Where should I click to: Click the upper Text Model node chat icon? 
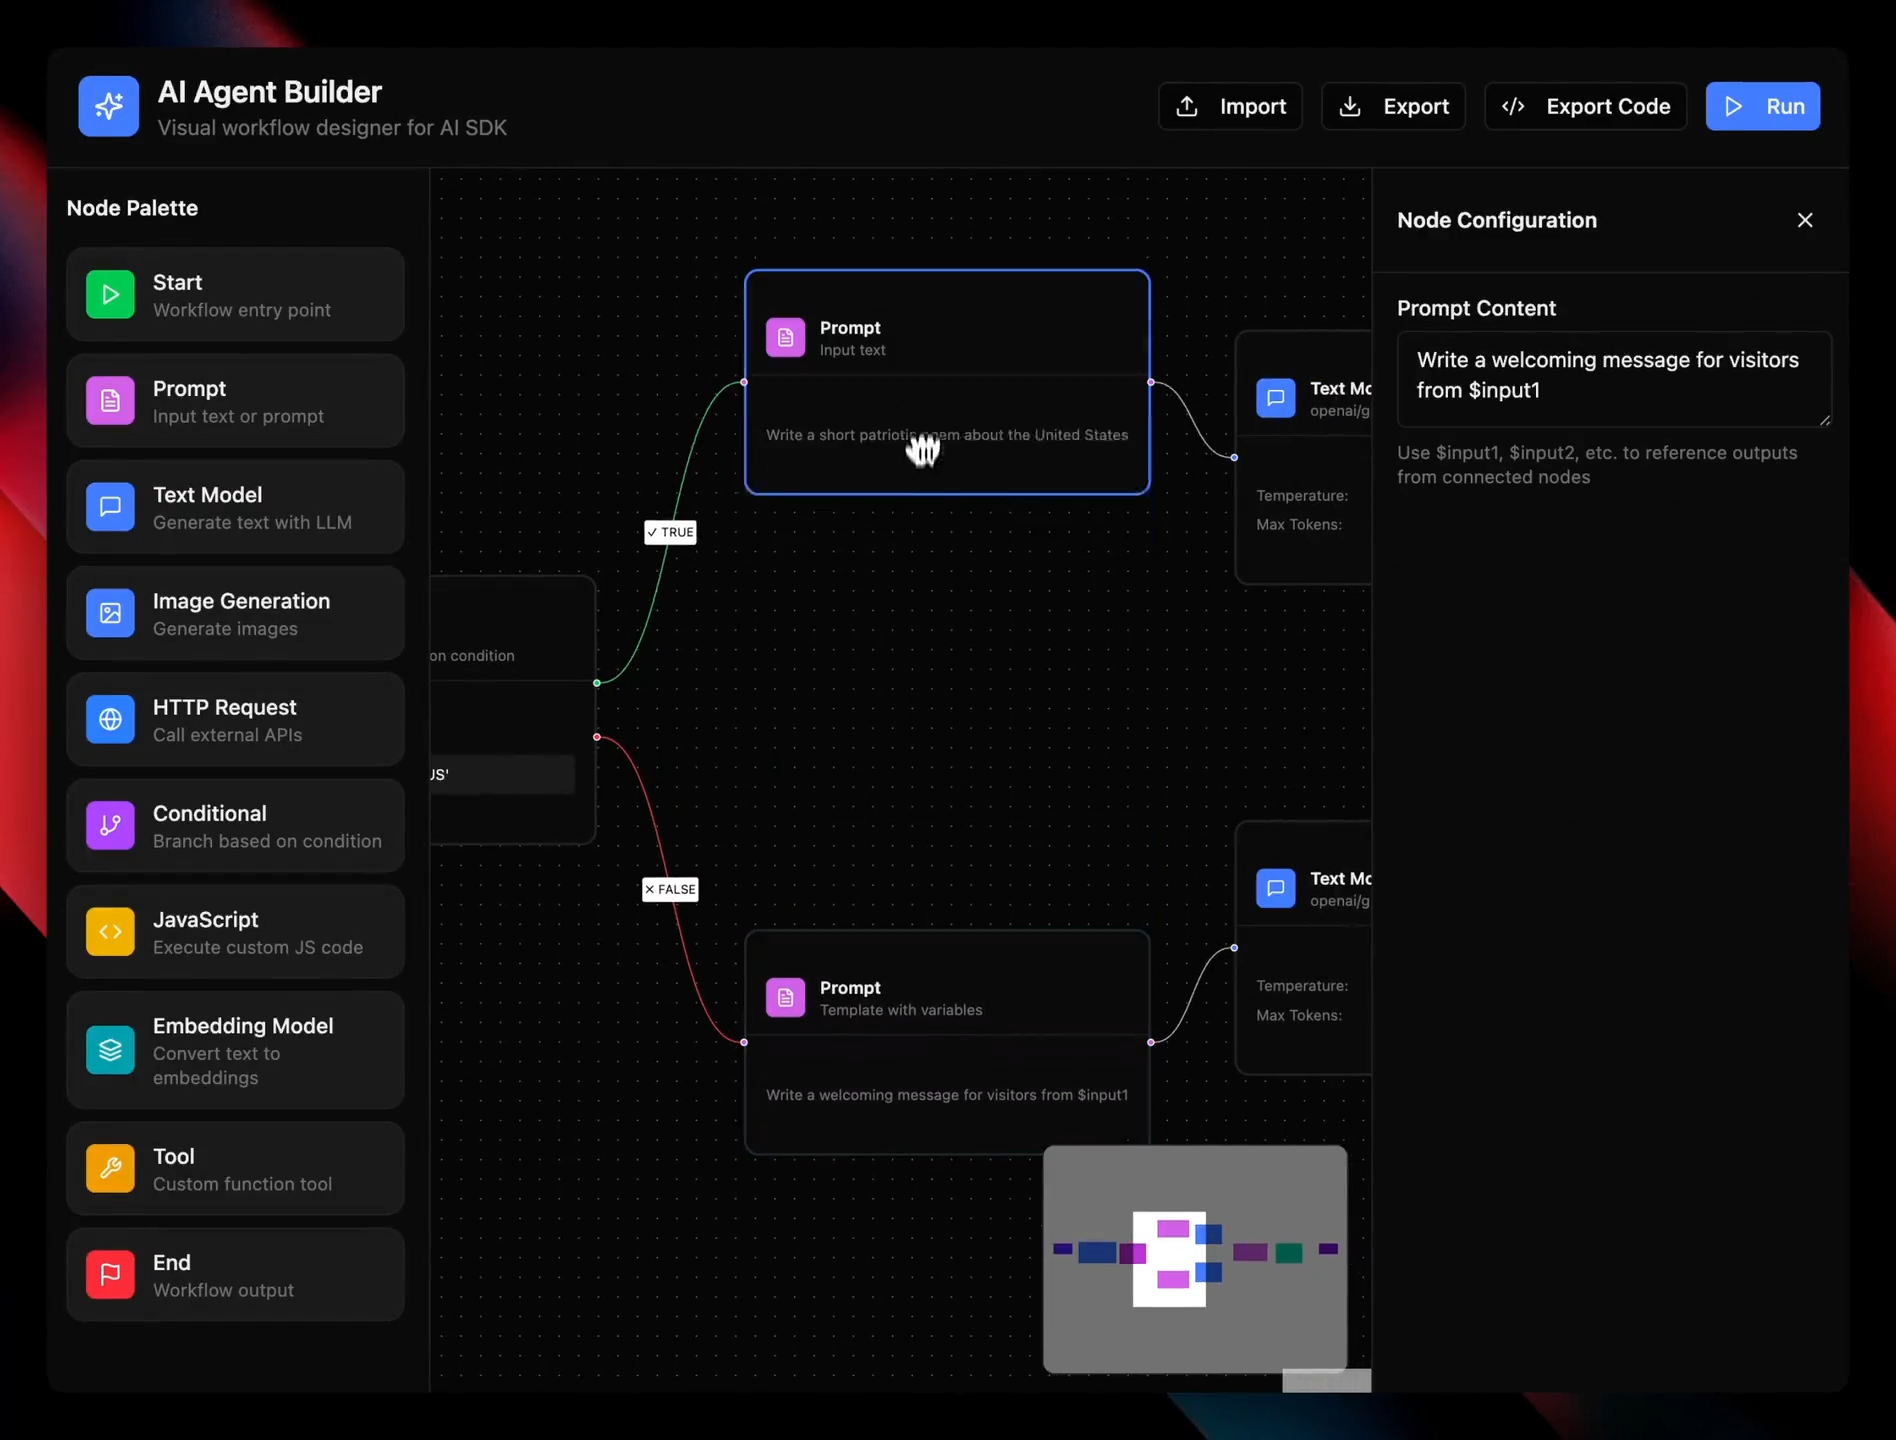(1275, 398)
